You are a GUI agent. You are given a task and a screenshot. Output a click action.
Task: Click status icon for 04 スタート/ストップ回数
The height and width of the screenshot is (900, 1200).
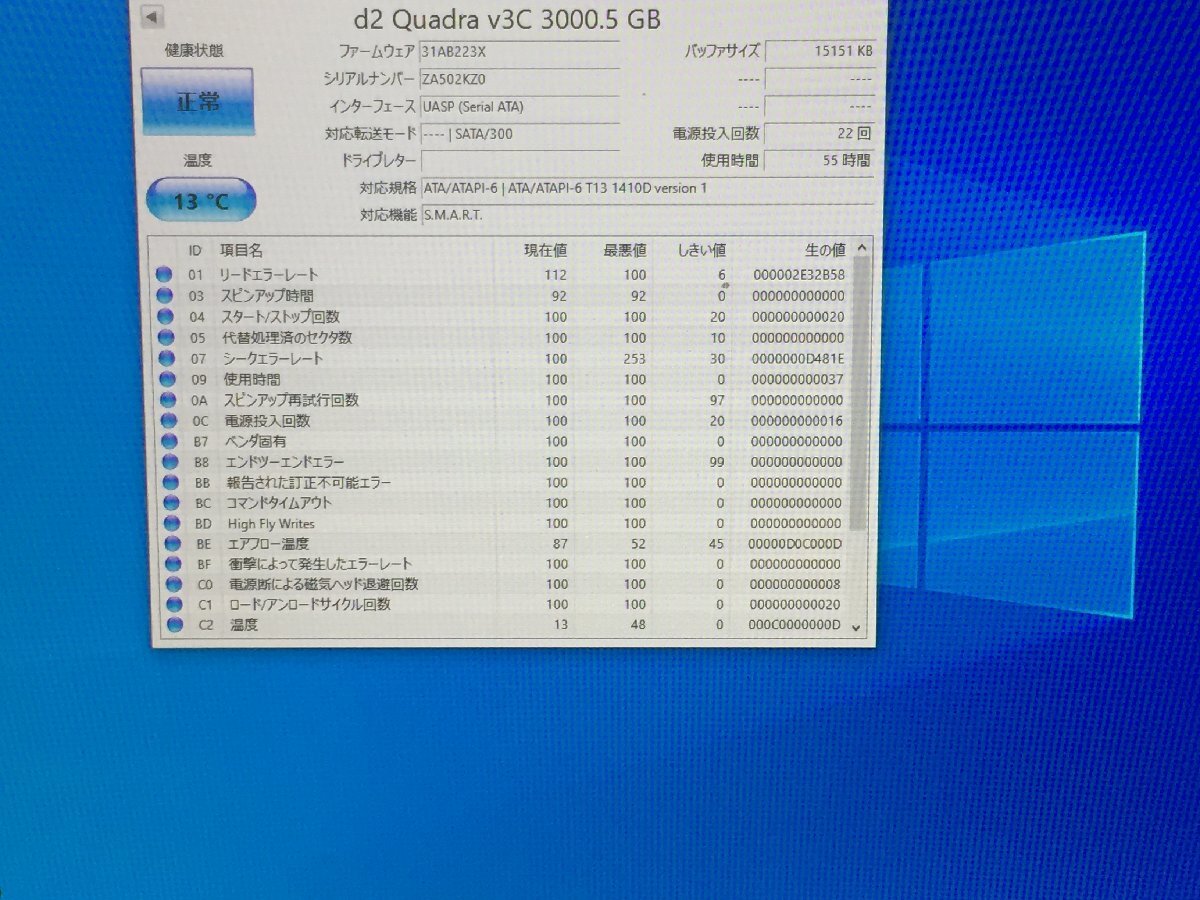(165, 317)
